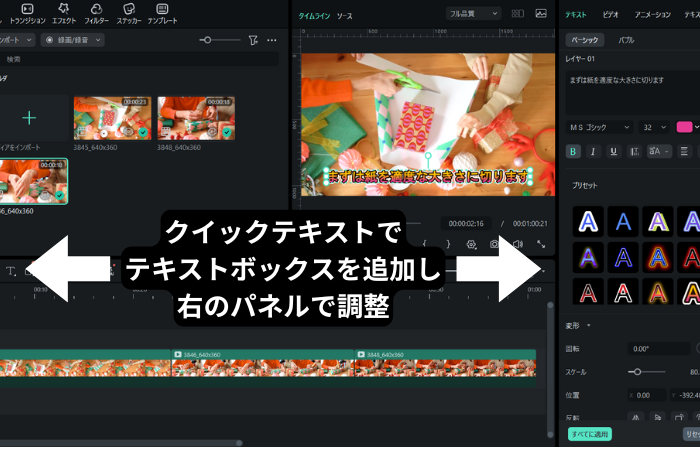Select the 3845_640x360 media thumbnail

point(112,118)
